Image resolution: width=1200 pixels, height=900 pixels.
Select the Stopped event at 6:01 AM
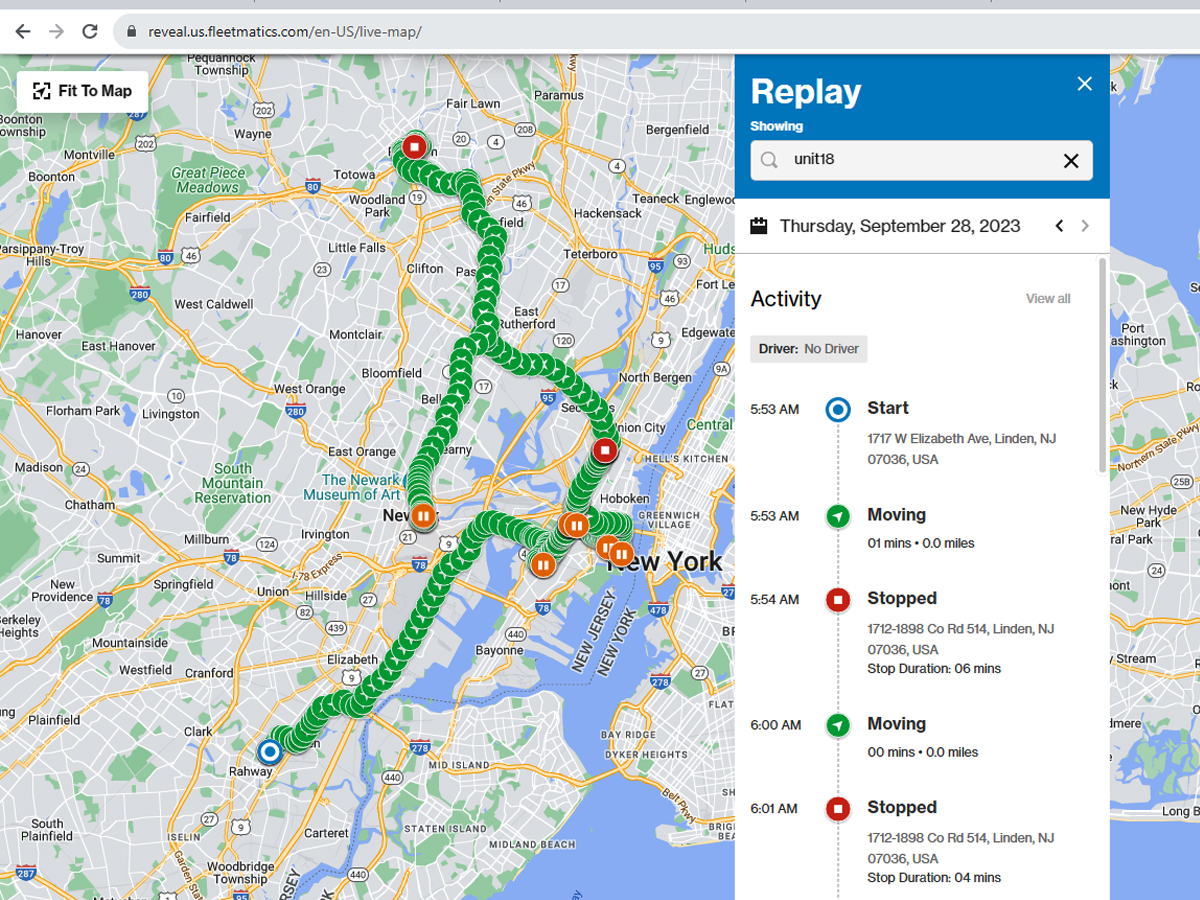pyautogui.click(x=901, y=808)
